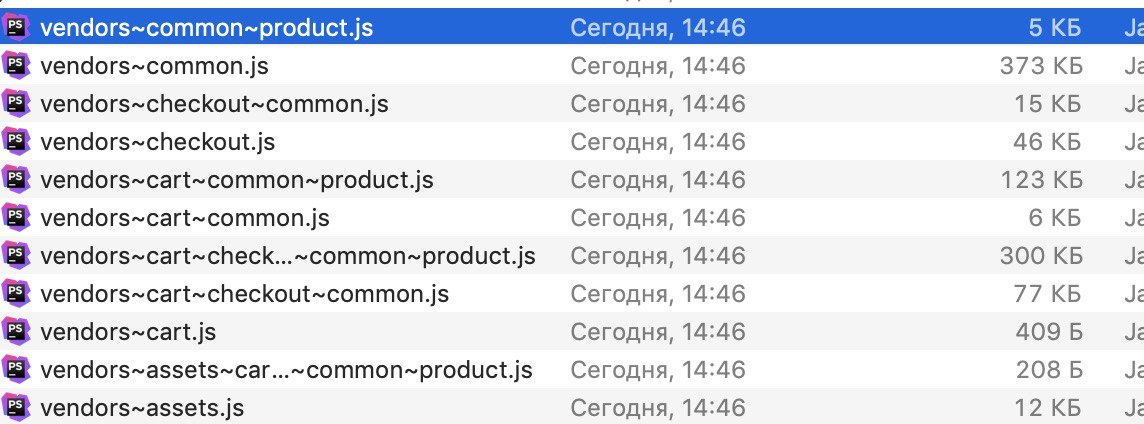Click the date of the vendors~cart.js row
This screenshot has width=1144, height=424.
click(x=658, y=332)
